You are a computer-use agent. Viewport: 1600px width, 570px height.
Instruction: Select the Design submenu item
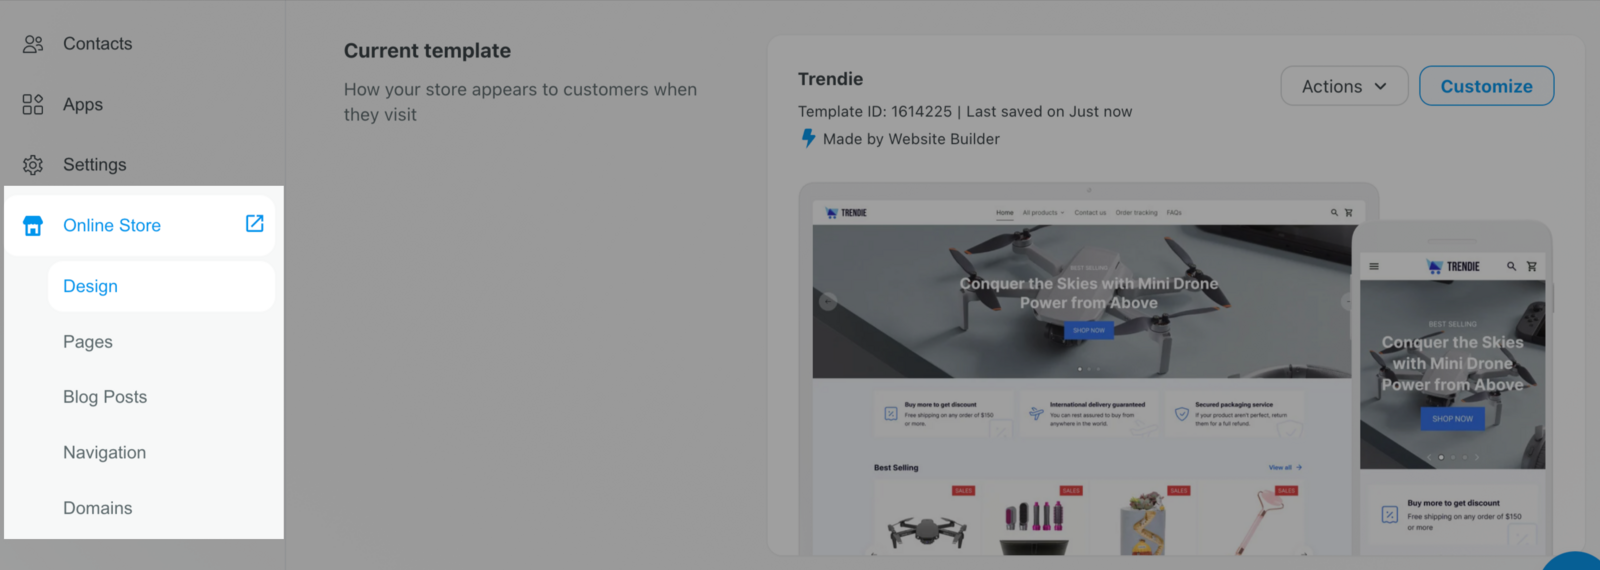click(161, 286)
